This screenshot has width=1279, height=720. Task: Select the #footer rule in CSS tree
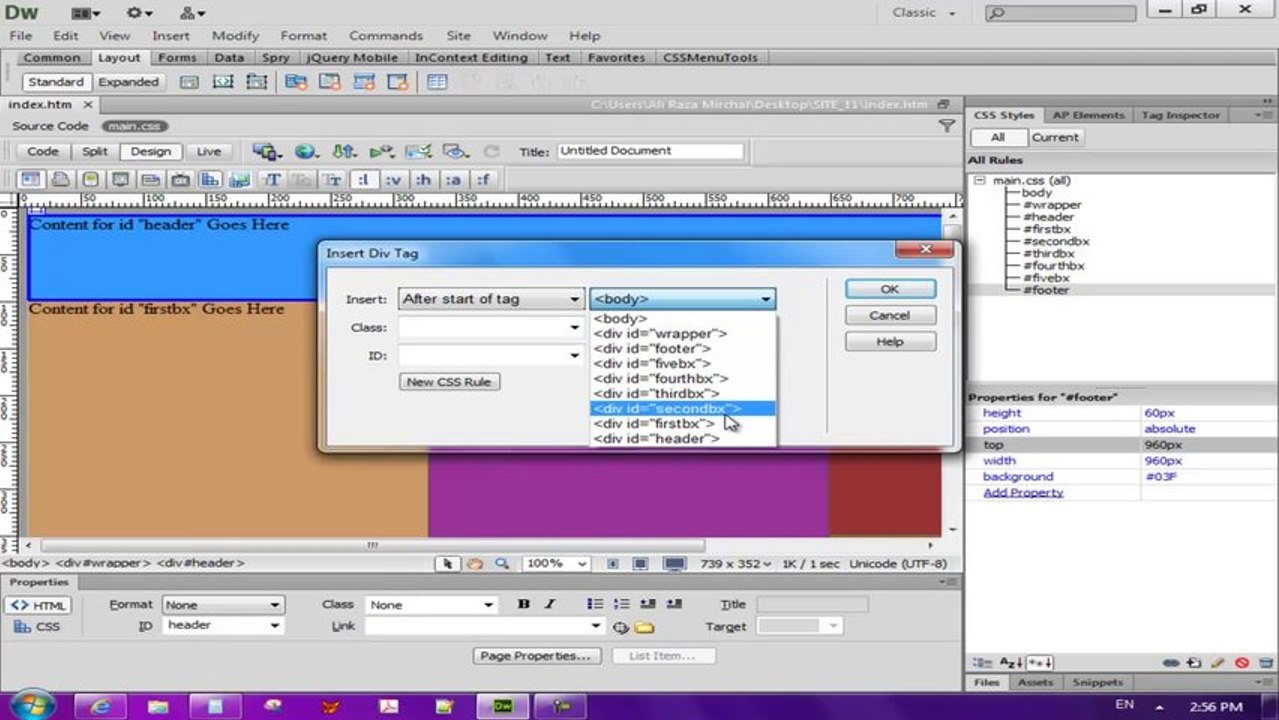(x=1046, y=290)
